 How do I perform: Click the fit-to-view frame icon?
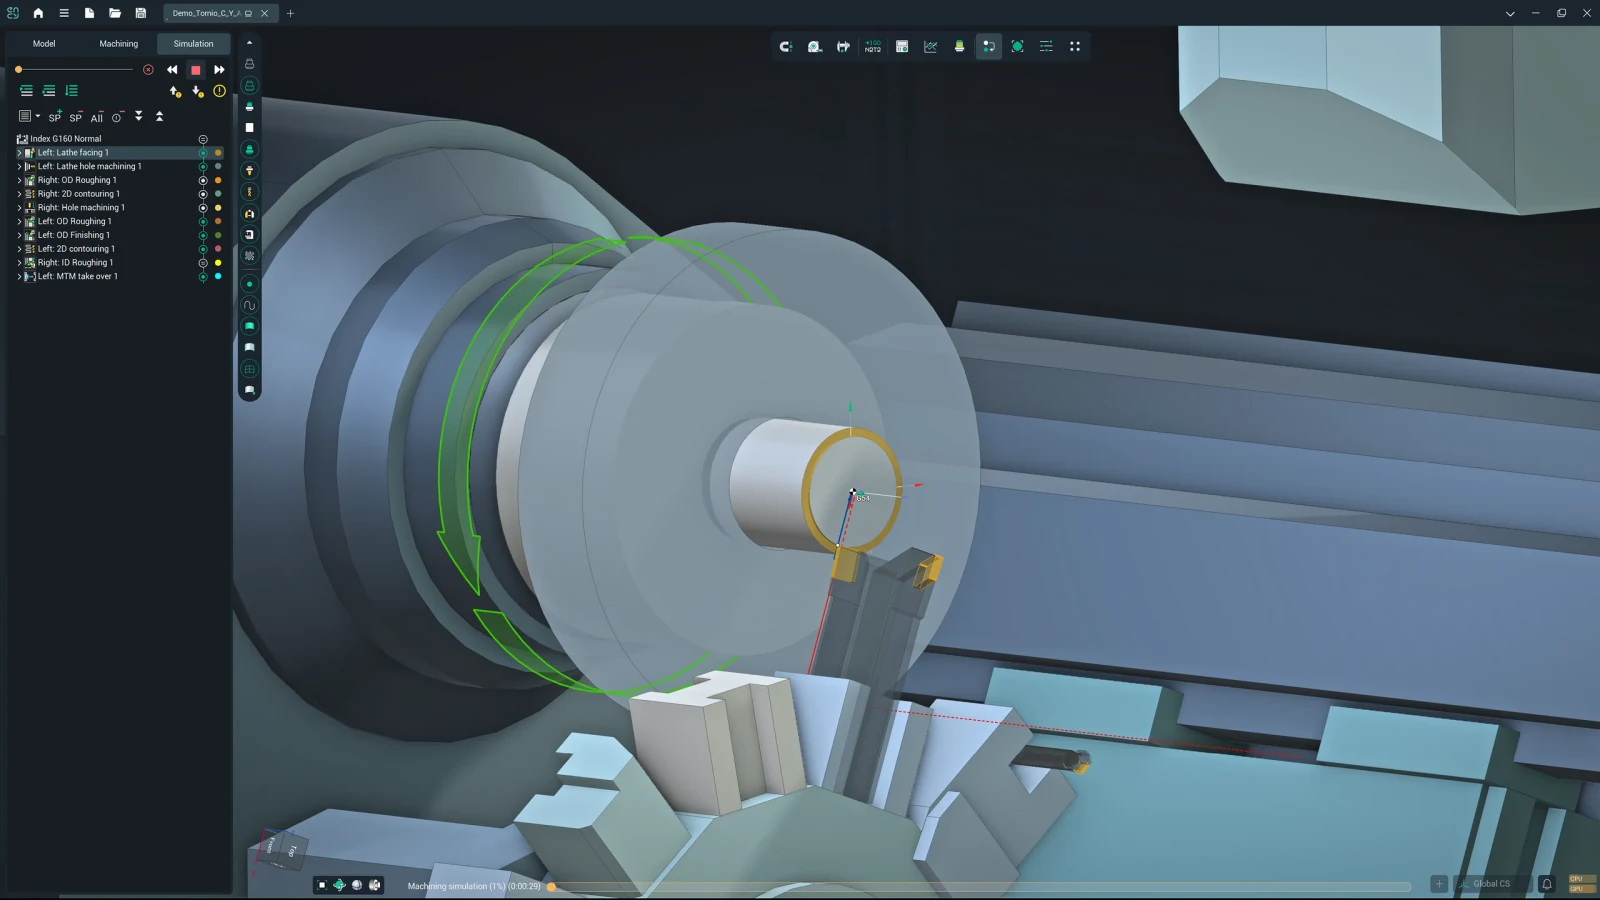(1017, 46)
